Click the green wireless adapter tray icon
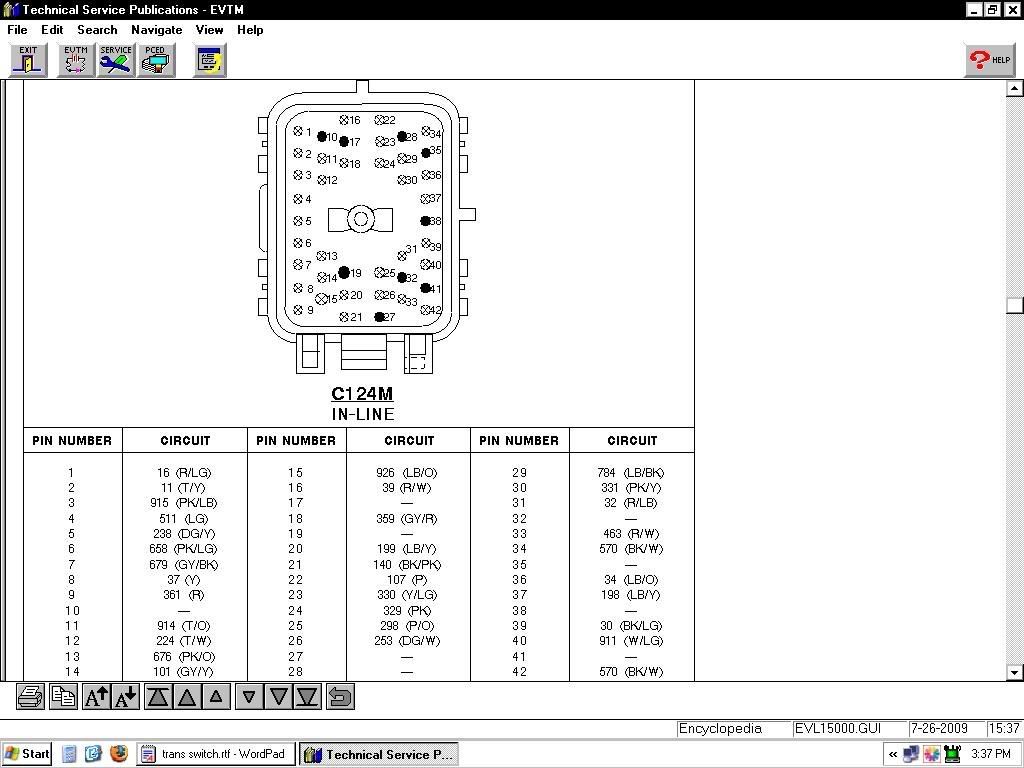This screenshot has width=1024, height=768. 952,754
